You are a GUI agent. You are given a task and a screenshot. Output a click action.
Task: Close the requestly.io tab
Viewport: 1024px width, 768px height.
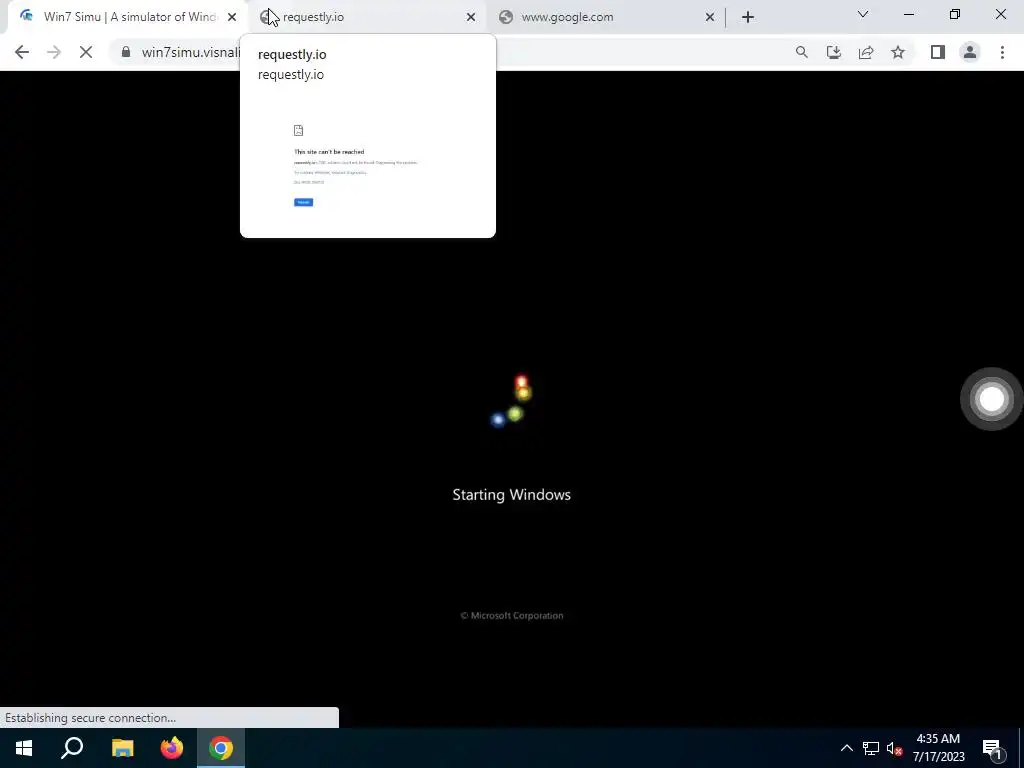point(471,17)
